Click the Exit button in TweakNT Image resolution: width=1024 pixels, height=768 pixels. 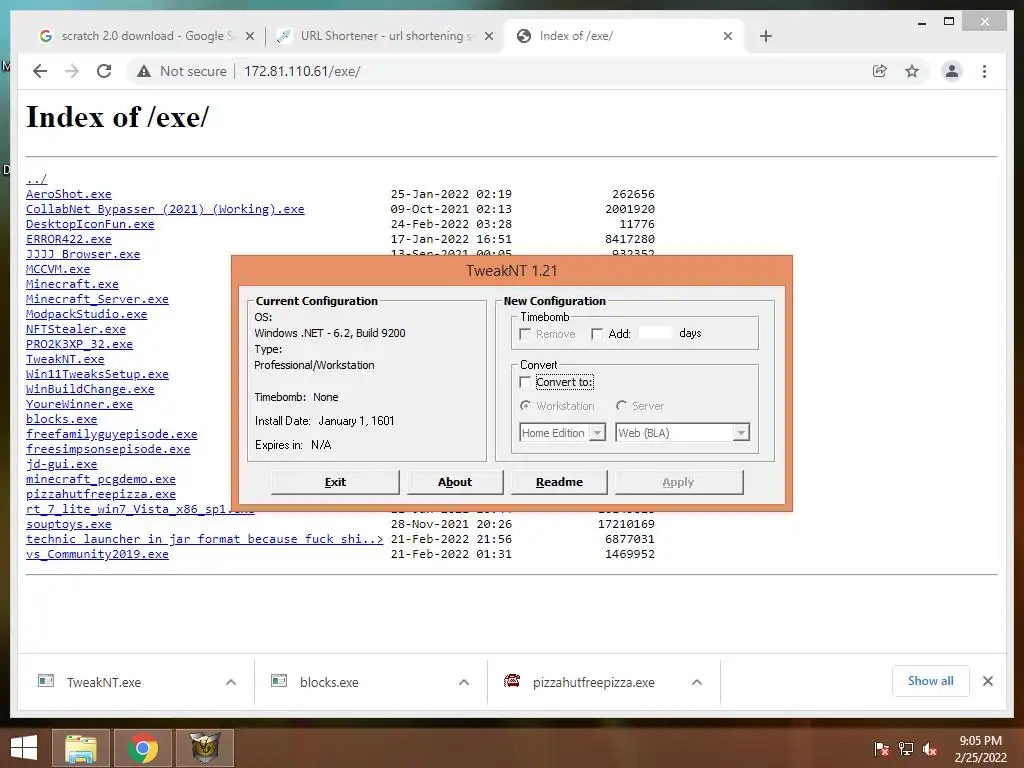click(335, 482)
